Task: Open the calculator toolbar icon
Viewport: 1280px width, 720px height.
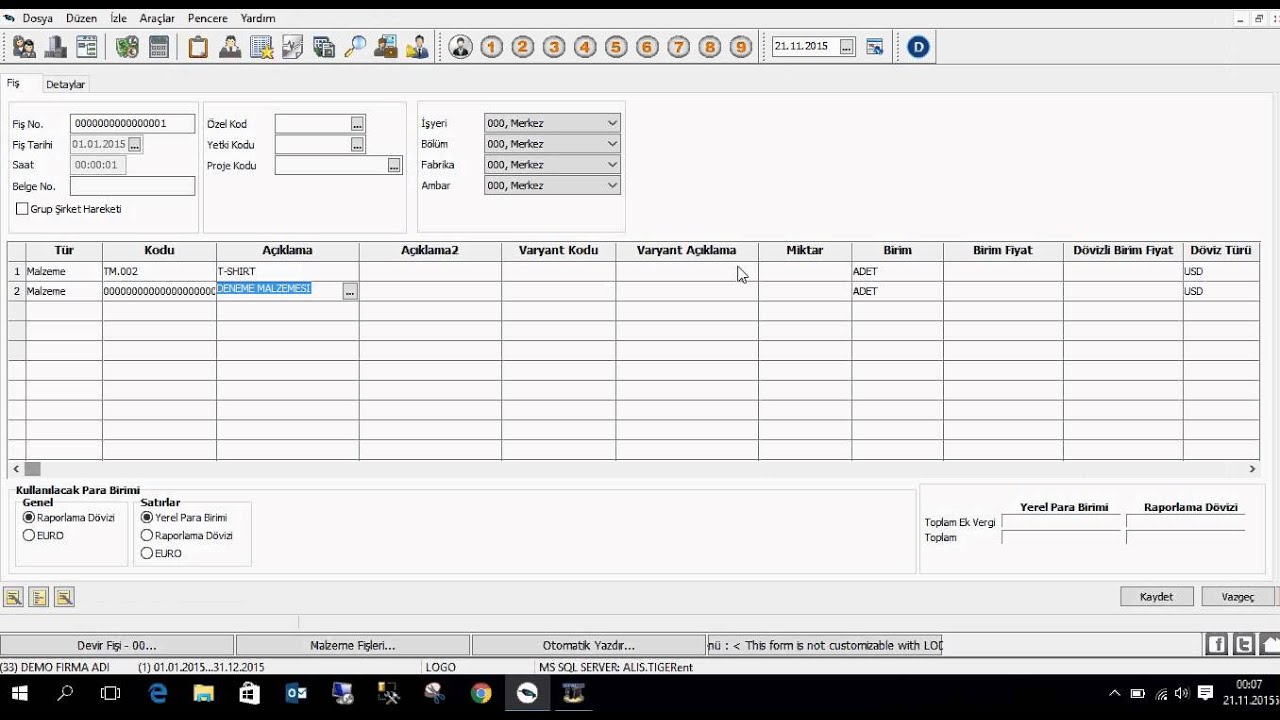Action: (x=158, y=47)
